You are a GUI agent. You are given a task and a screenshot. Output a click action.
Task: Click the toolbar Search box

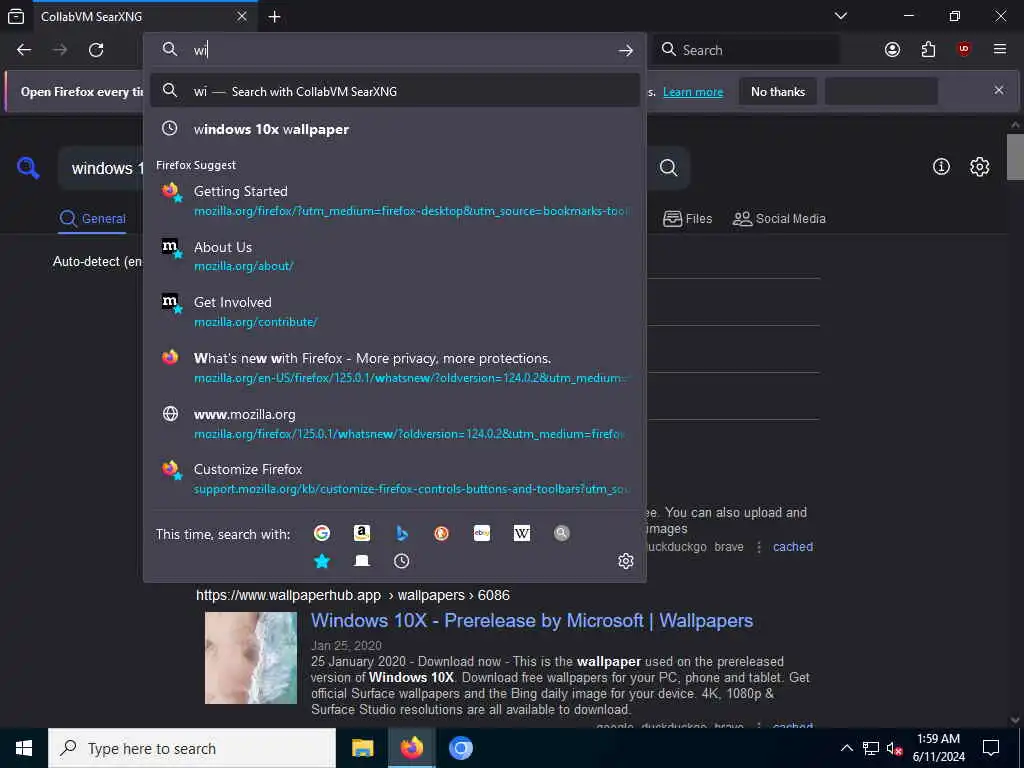(748, 50)
